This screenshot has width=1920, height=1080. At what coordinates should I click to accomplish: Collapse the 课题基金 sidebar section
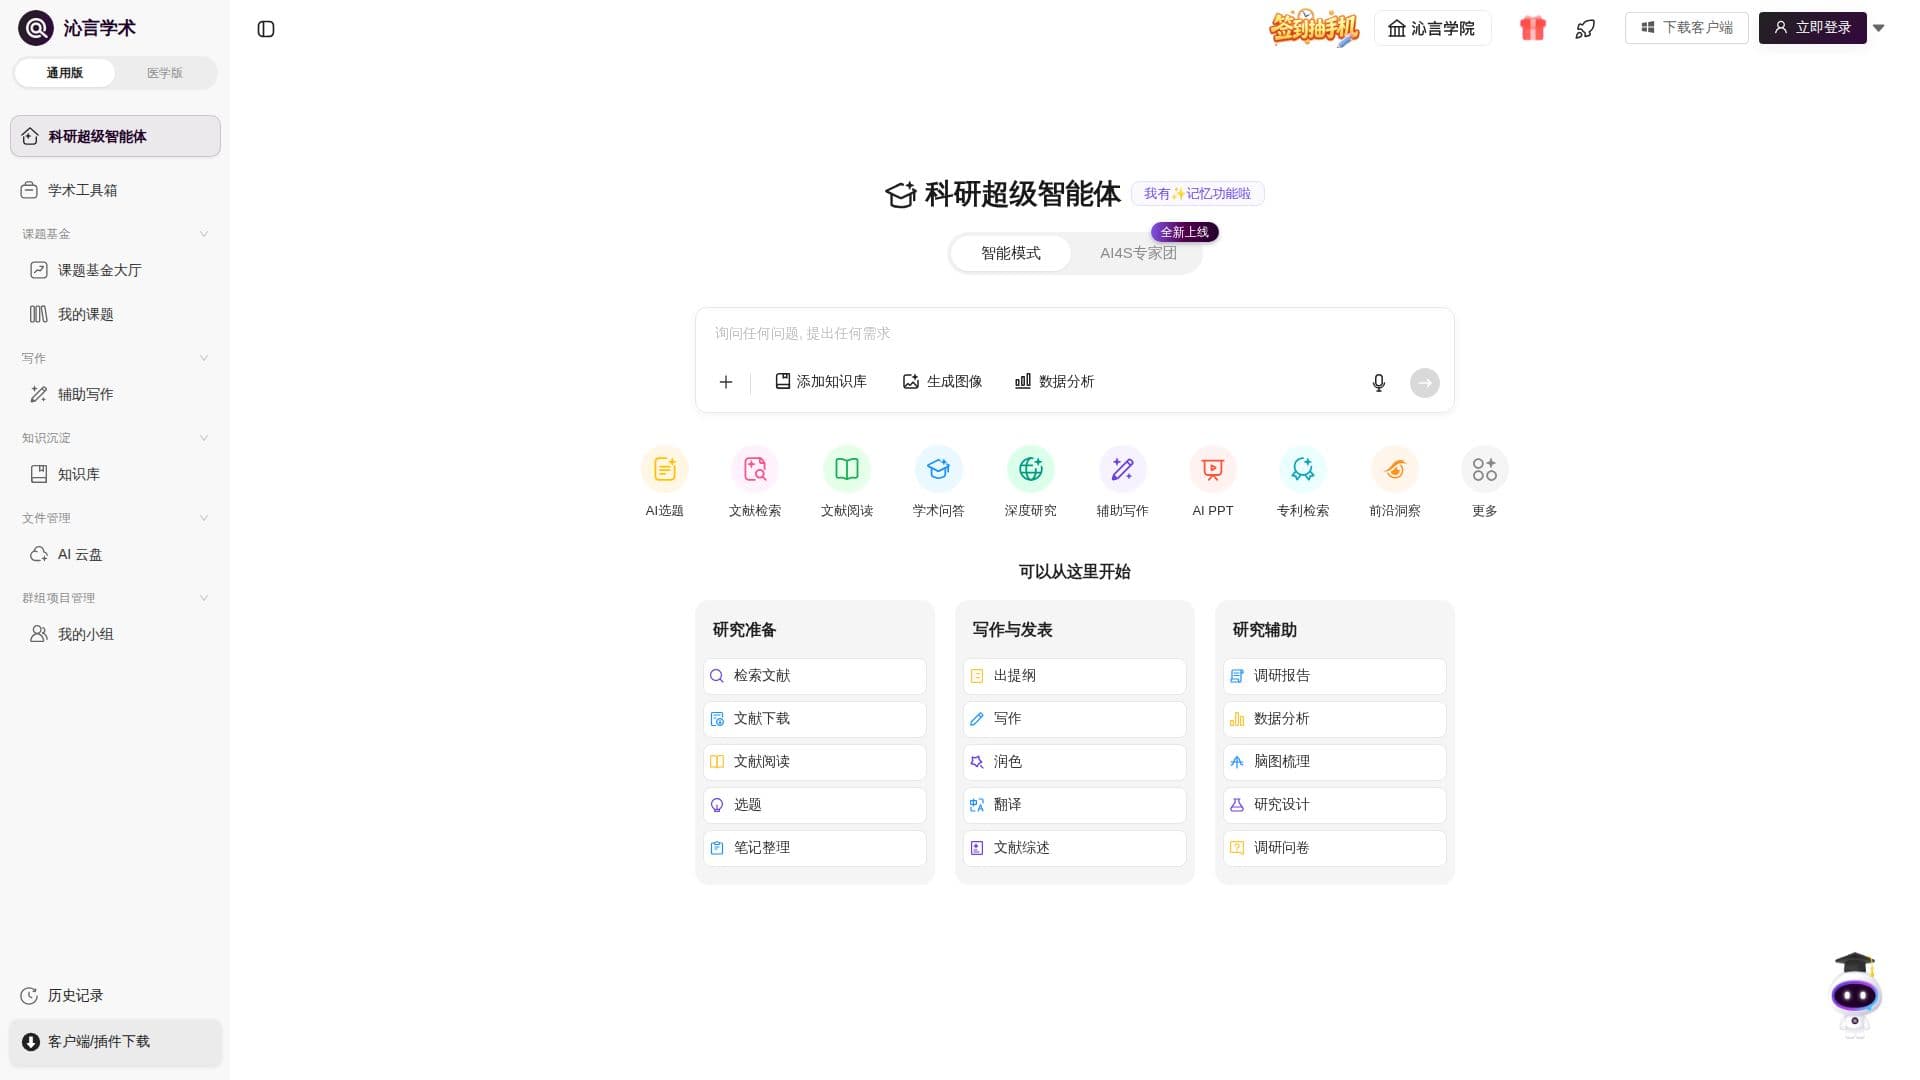coord(204,234)
